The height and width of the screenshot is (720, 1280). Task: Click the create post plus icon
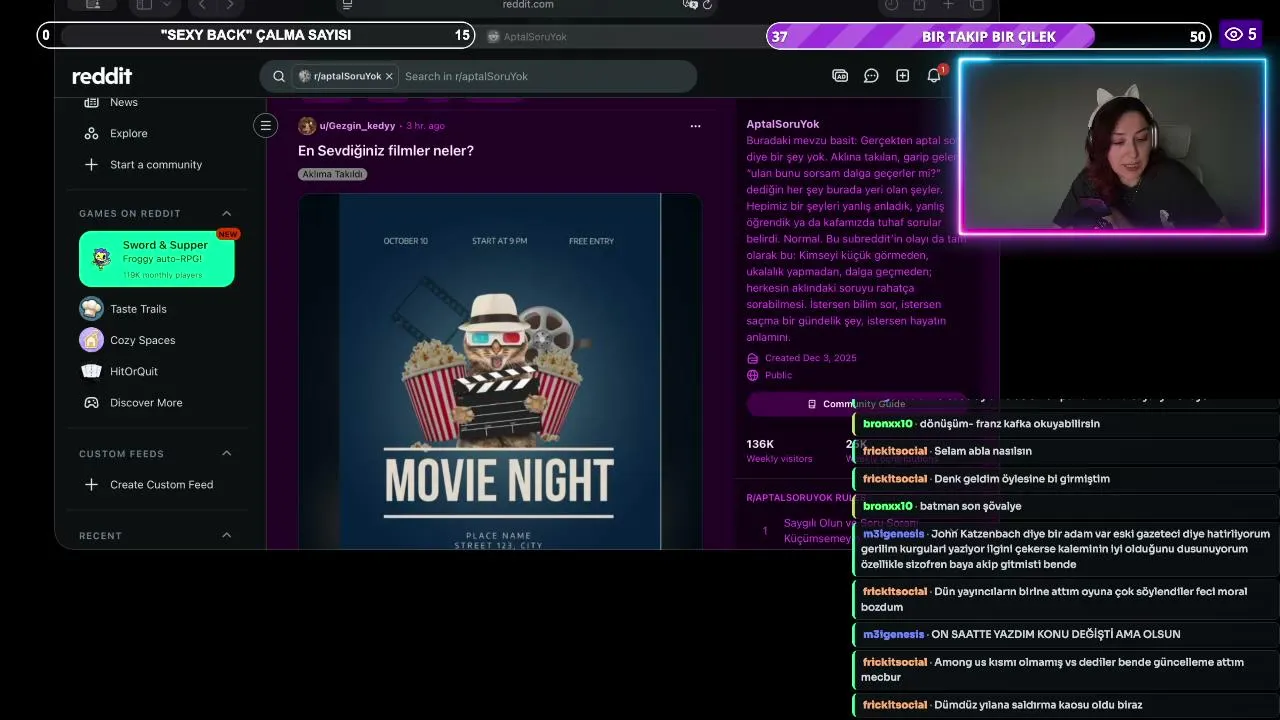[x=902, y=76]
